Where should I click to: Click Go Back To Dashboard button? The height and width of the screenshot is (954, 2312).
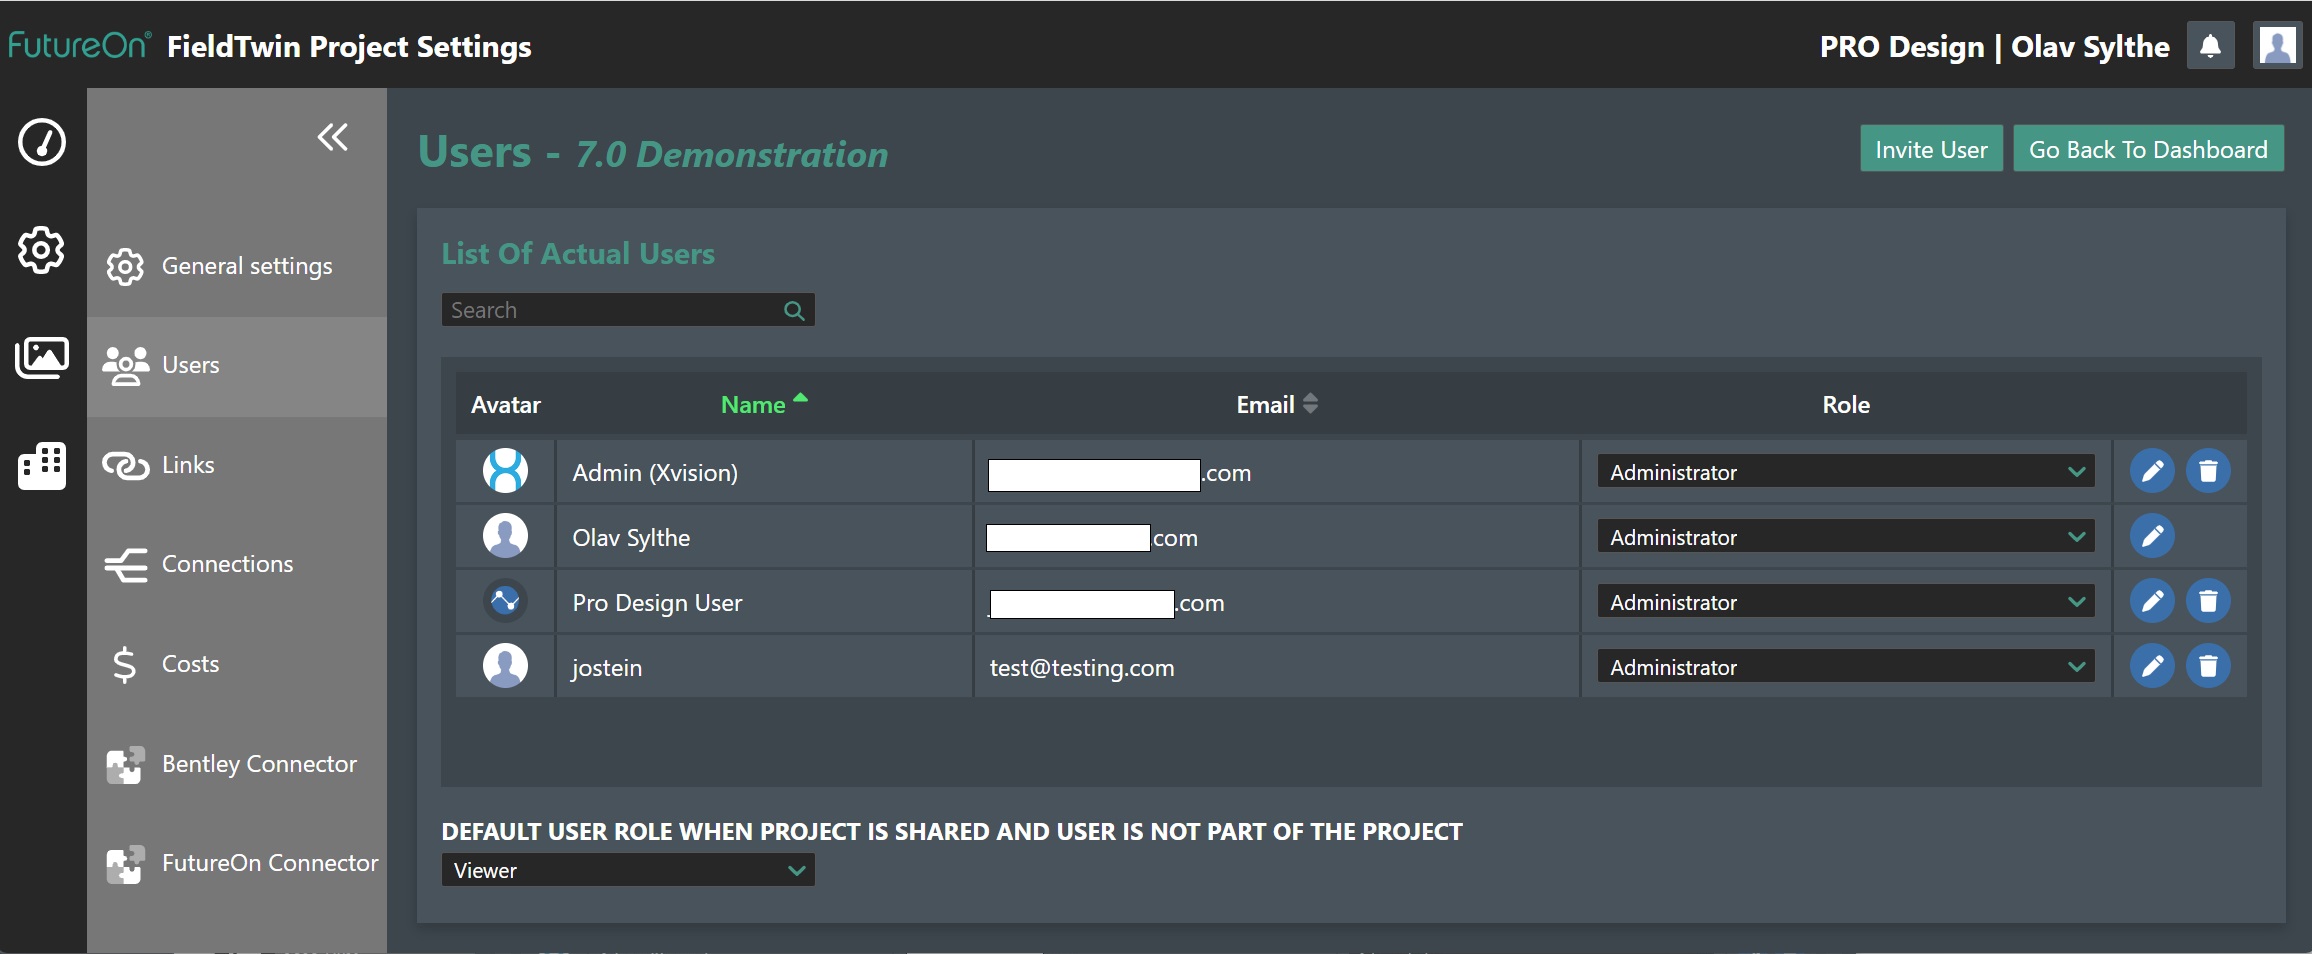(x=2148, y=149)
